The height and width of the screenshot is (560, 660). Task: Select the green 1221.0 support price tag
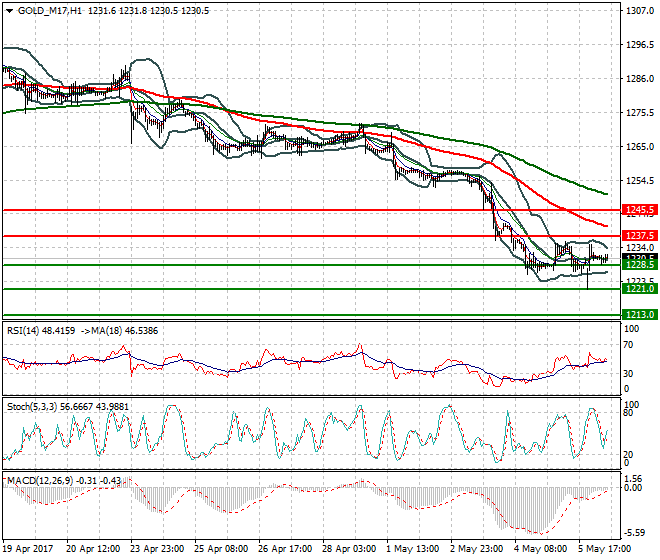[639, 288]
